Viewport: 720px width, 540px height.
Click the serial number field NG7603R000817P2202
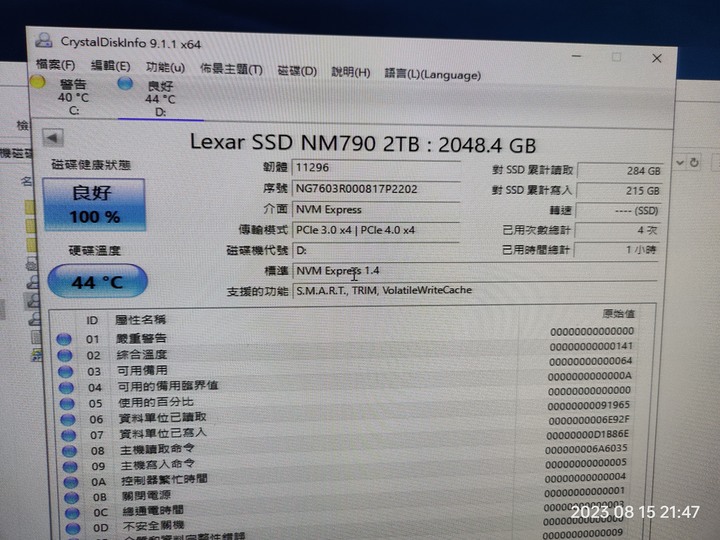click(377, 189)
